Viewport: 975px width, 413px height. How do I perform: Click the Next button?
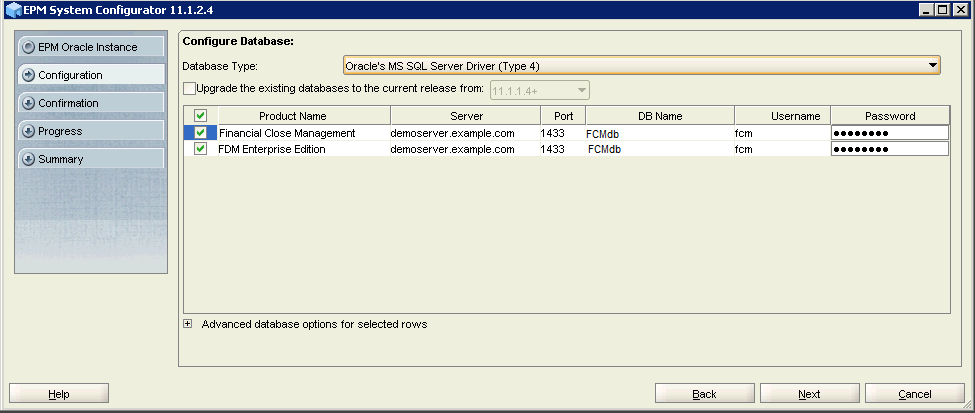pos(809,394)
